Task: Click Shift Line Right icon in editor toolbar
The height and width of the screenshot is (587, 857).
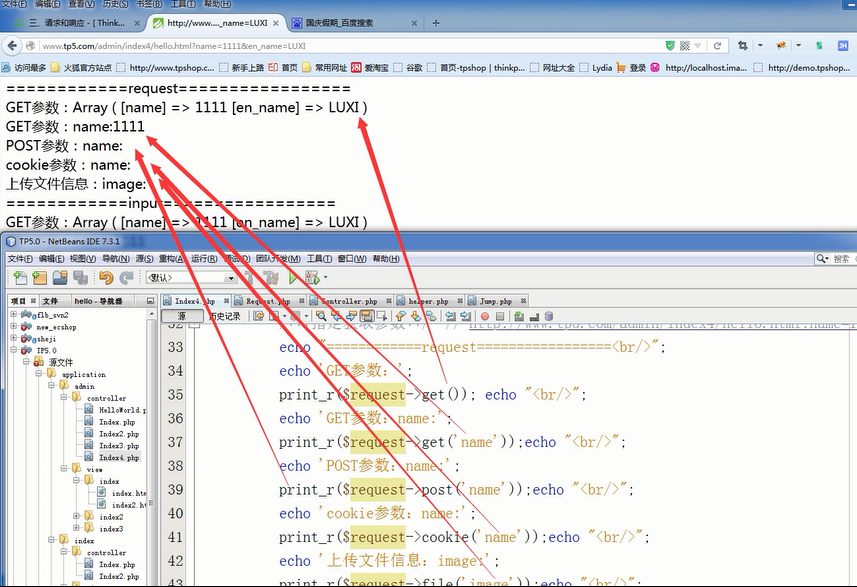Action: click(x=465, y=316)
